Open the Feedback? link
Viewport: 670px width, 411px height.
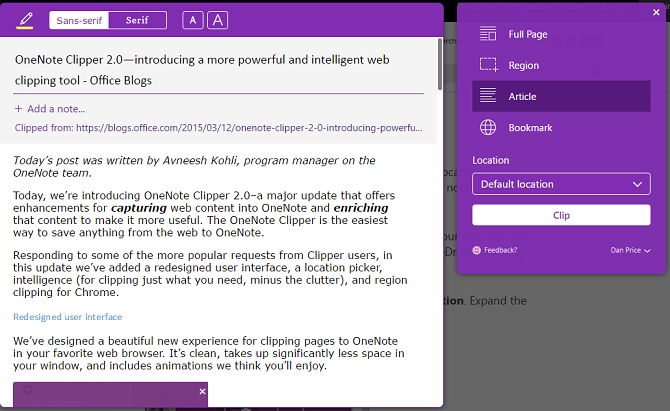500,250
